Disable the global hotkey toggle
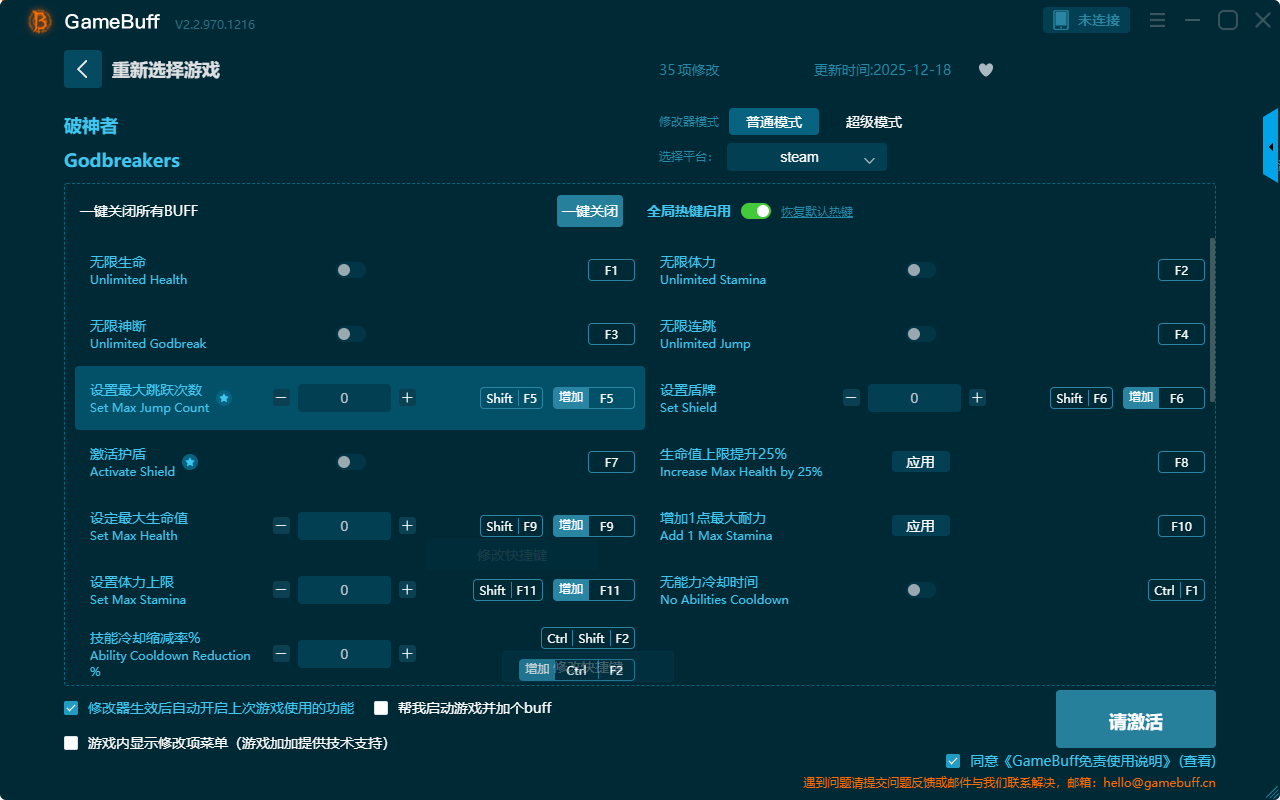The height and width of the screenshot is (800, 1280). tap(756, 211)
